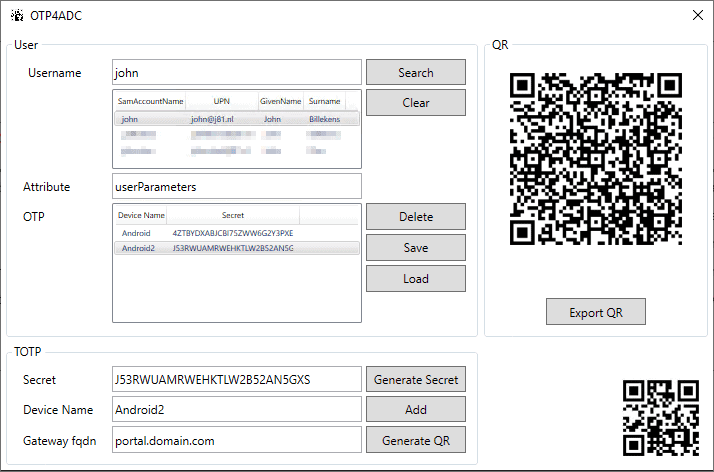Click secret 4ZTBYDXABJCBI7SZWW6G2Y3PXE cell

[233, 233]
